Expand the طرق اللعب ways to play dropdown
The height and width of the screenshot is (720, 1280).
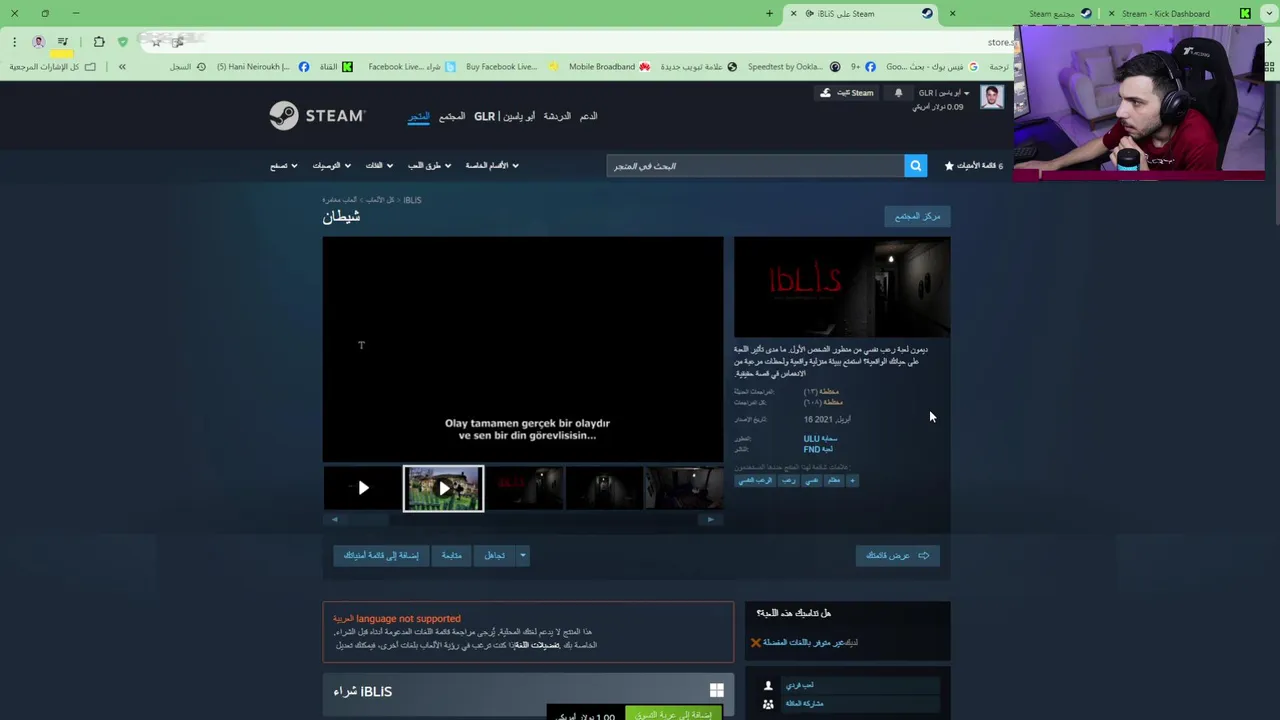click(429, 166)
